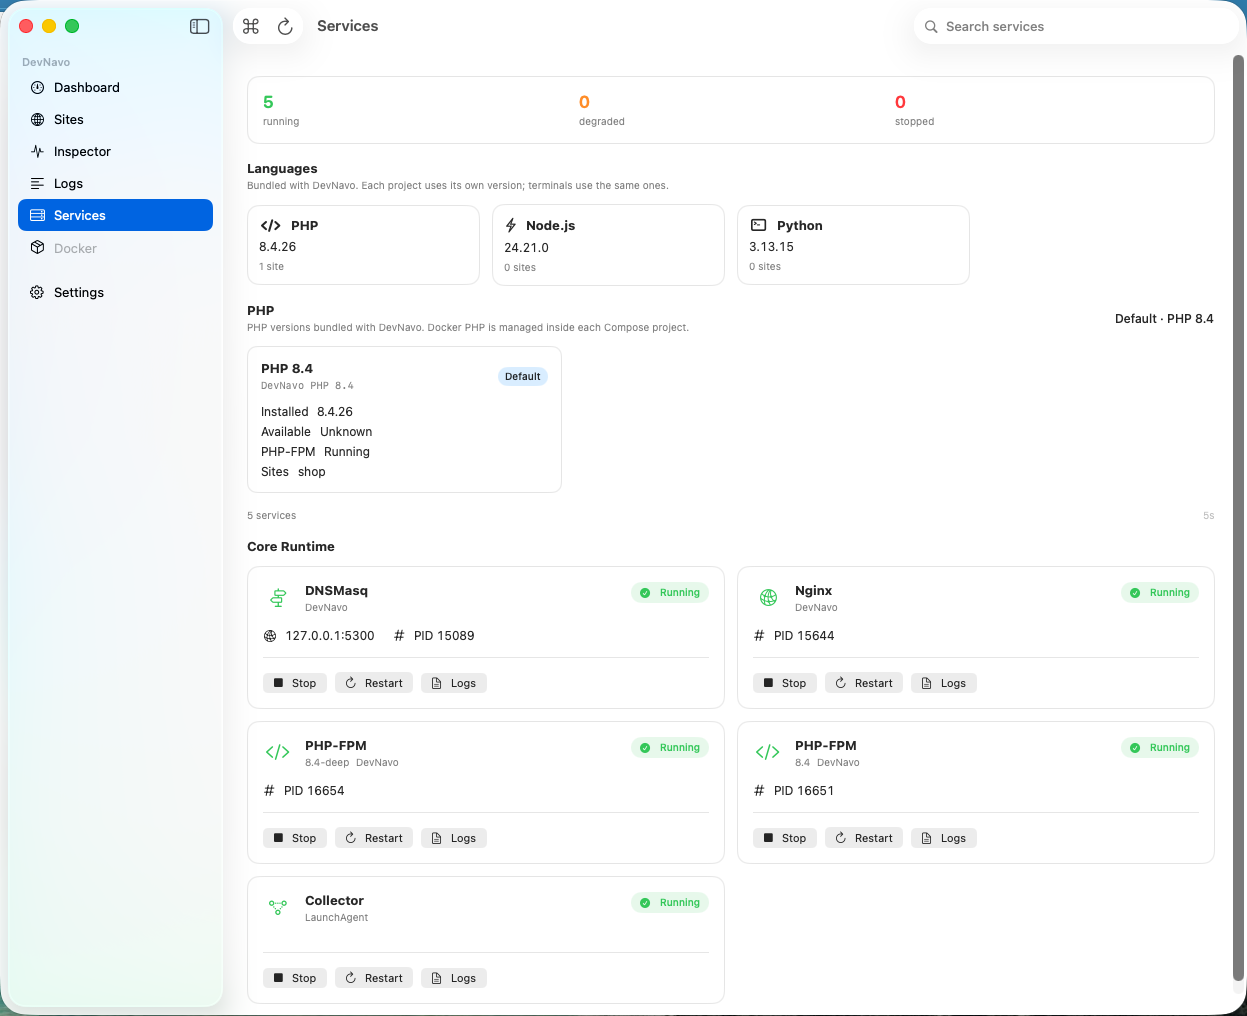Click the 5 running counter

(x=281, y=110)
